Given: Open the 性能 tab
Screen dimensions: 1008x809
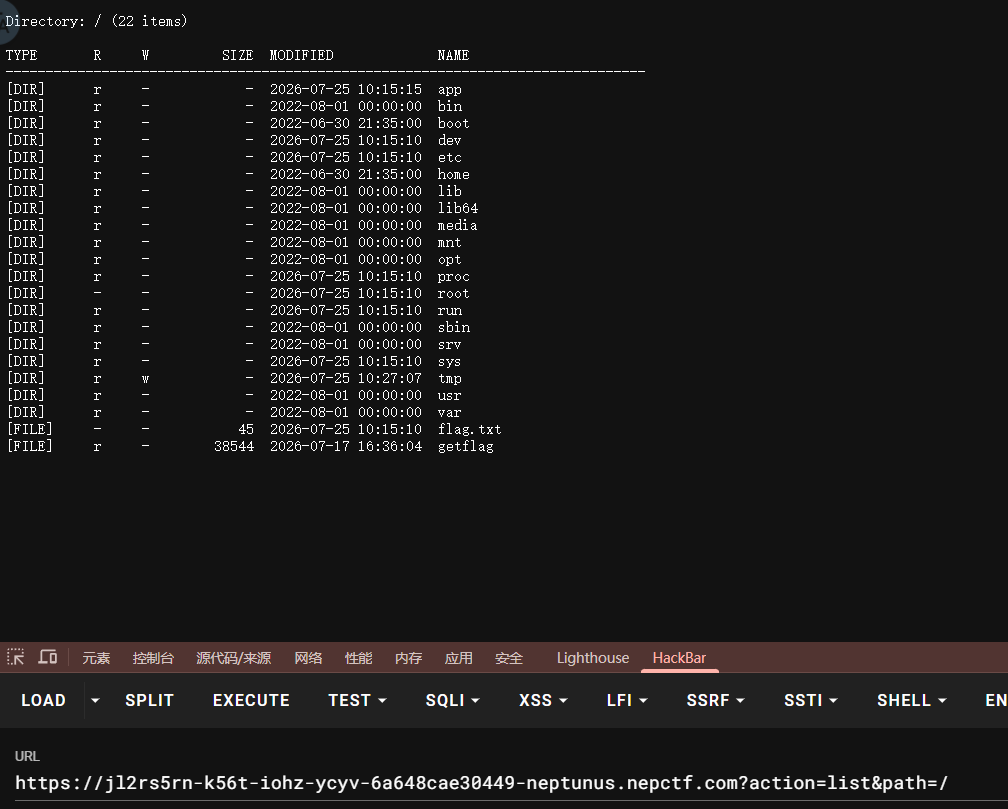Looking at the screenshot, I should [x=358, y=658].
